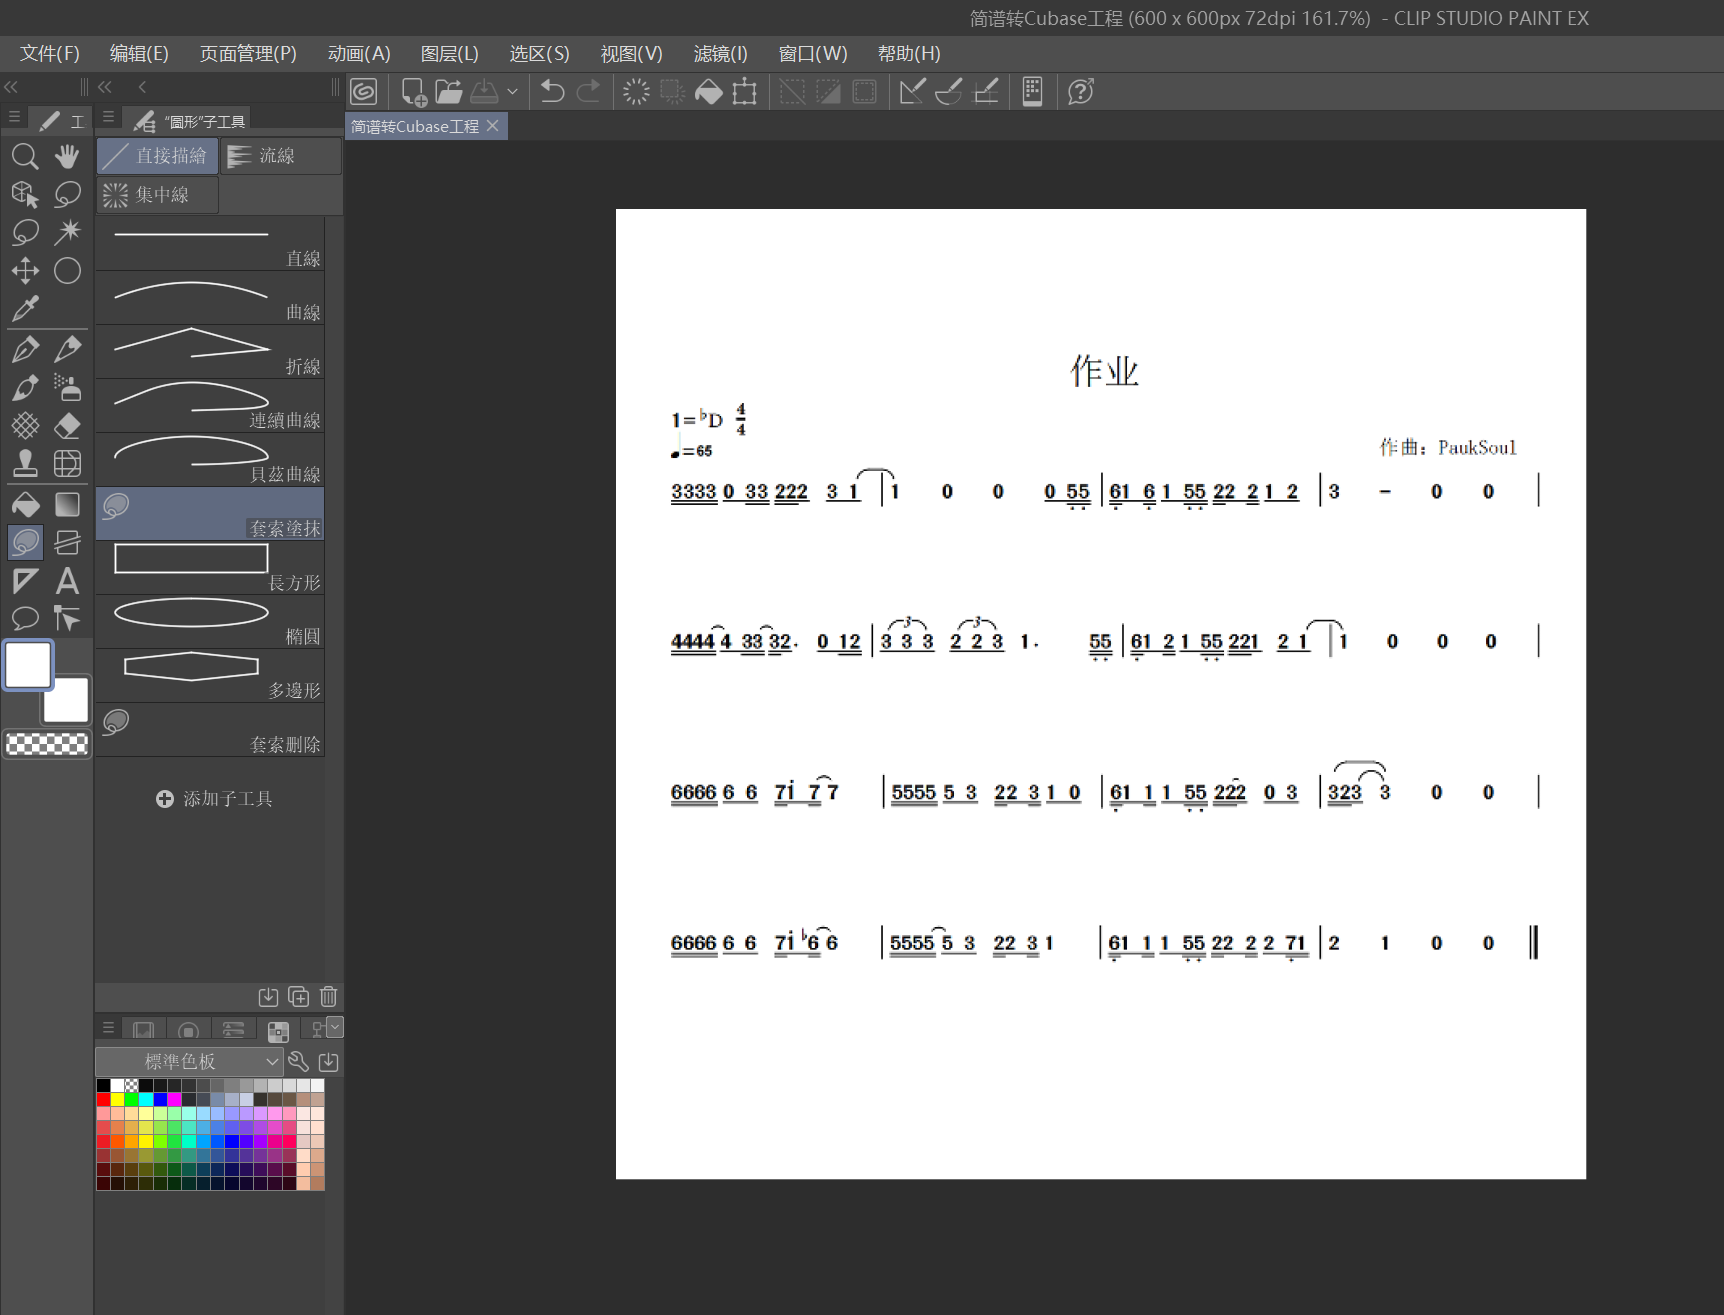Viewport: 1724px width, 1315px height.
Task: Select the Brush tool
Action: point(25,387)
